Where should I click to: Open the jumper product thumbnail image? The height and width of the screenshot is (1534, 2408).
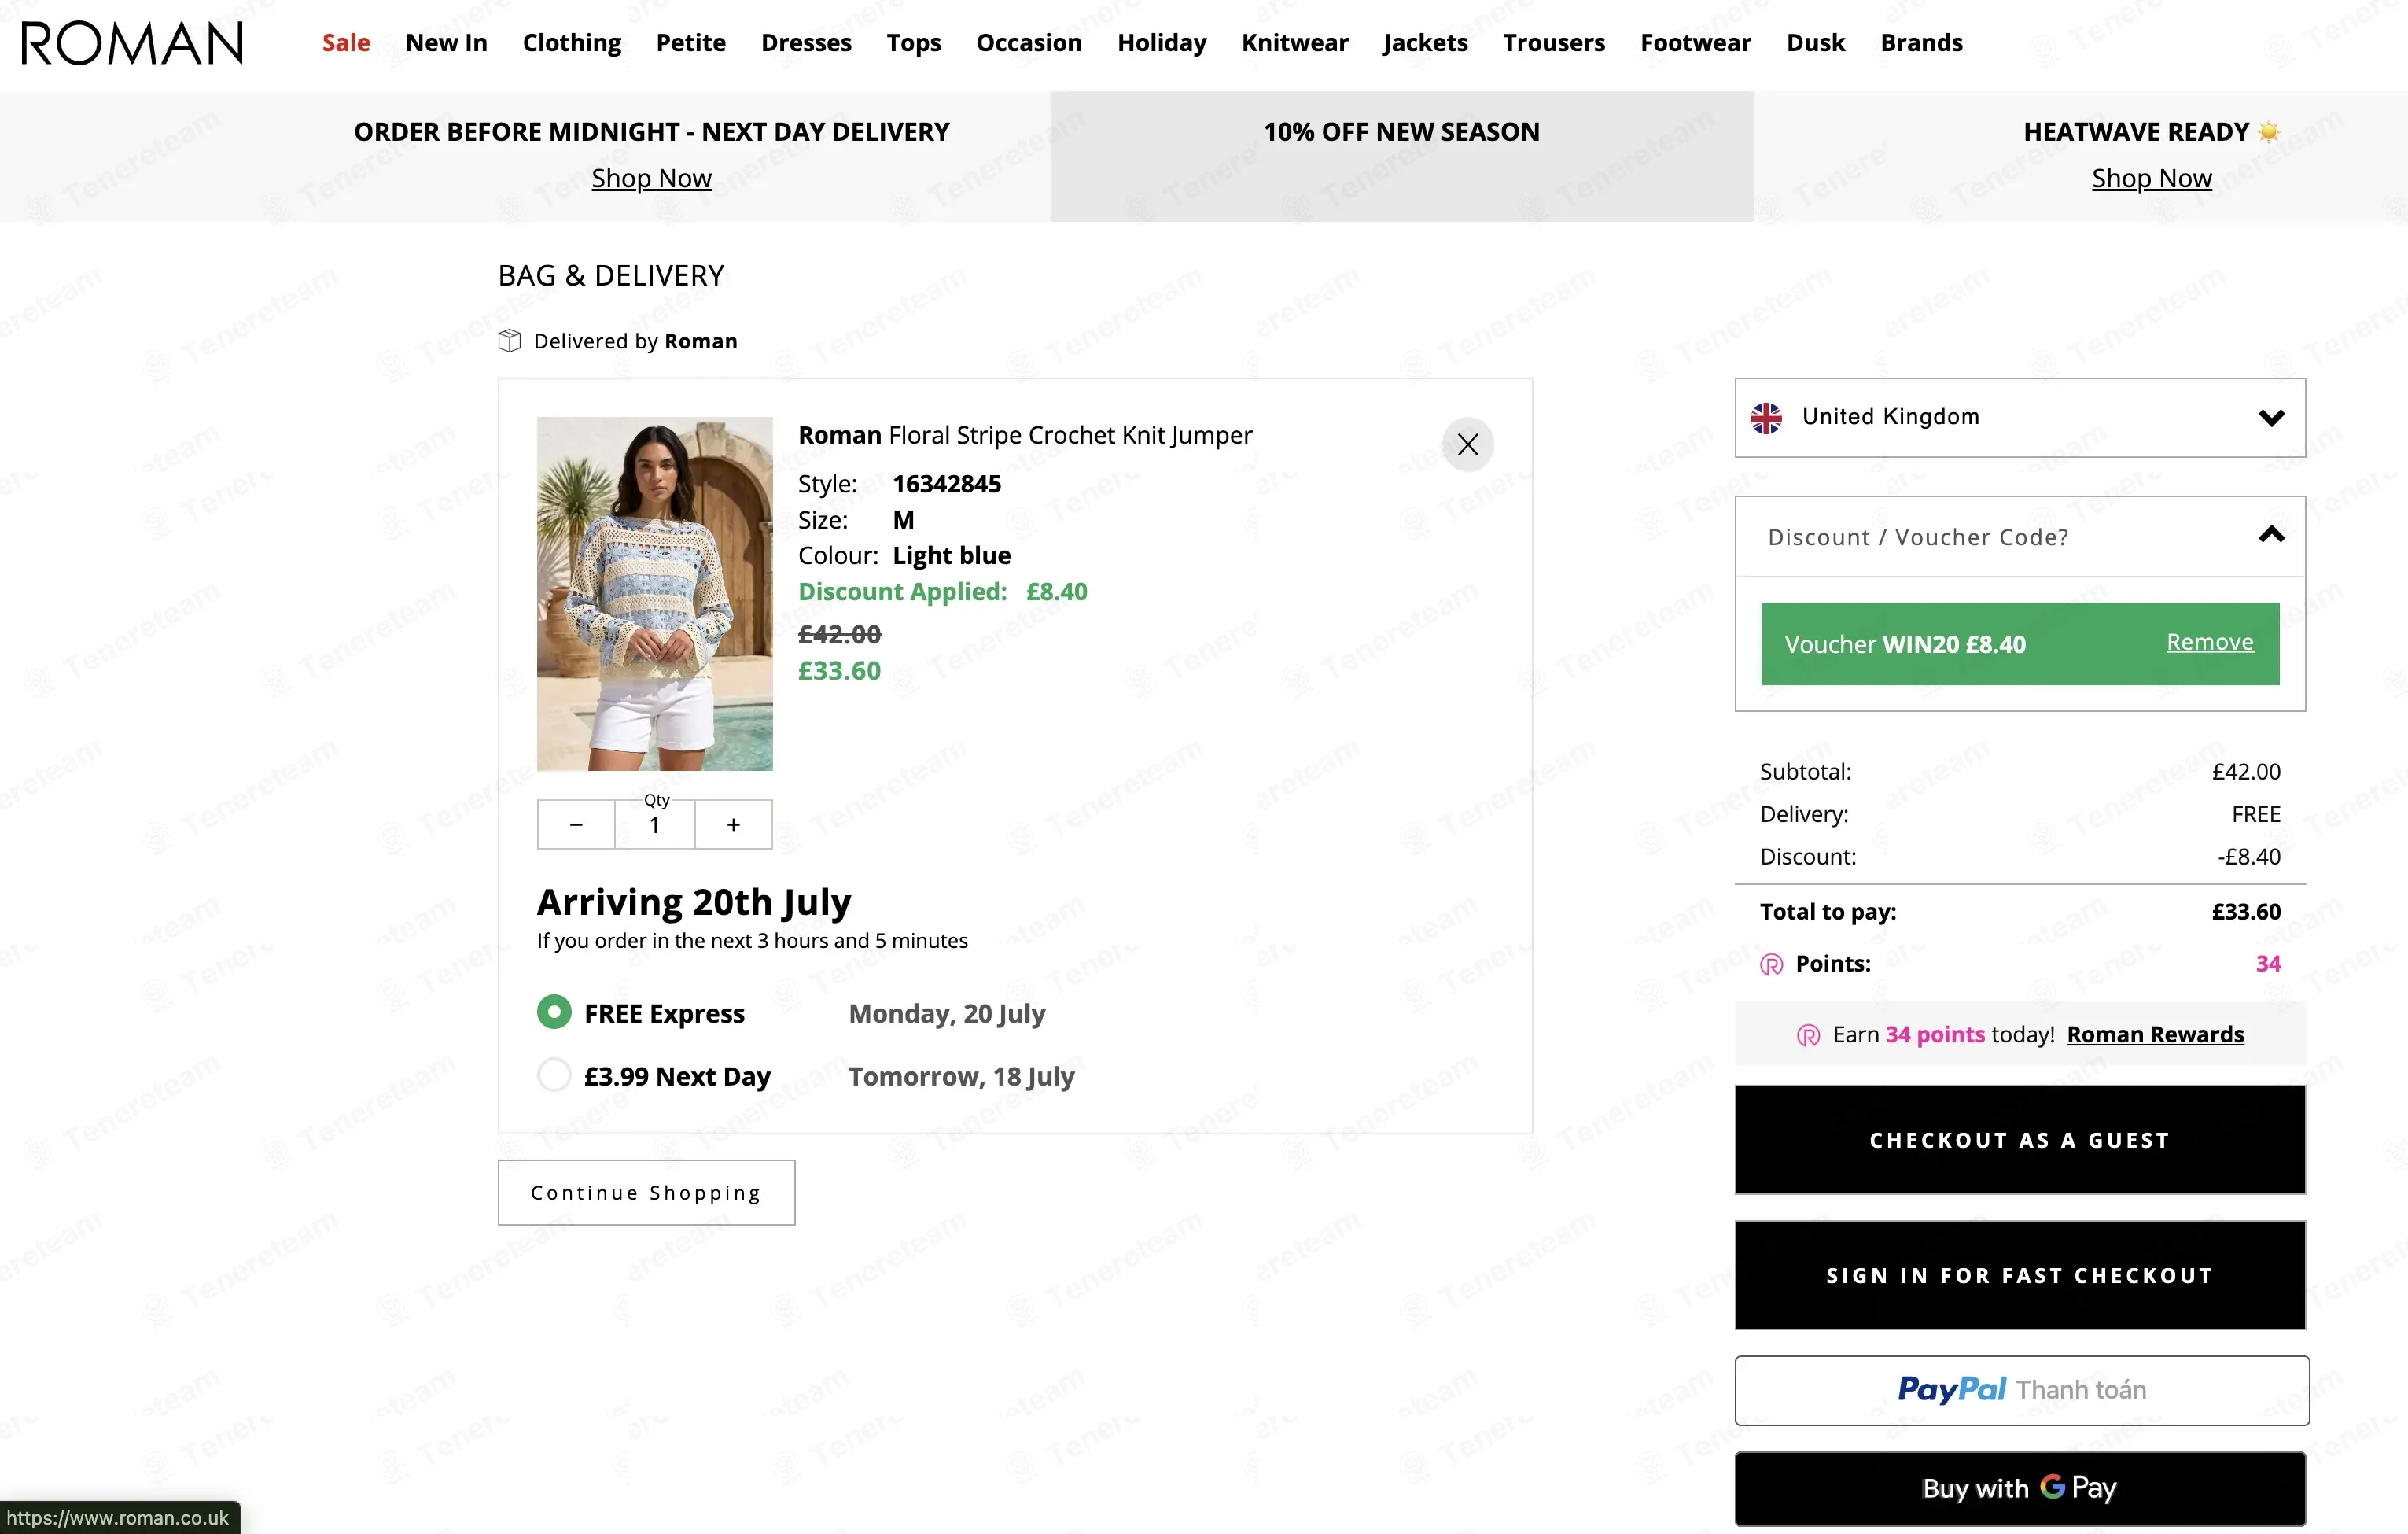(x=655, y=594)
